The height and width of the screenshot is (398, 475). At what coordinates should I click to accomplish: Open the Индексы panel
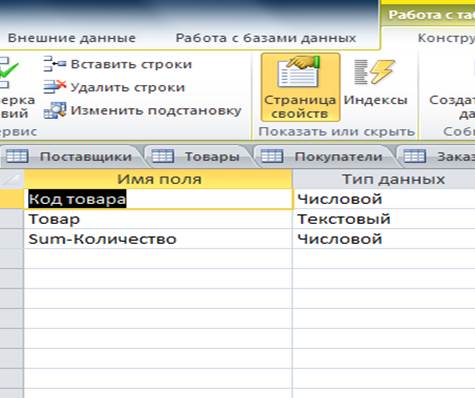[x=375, y=83]
